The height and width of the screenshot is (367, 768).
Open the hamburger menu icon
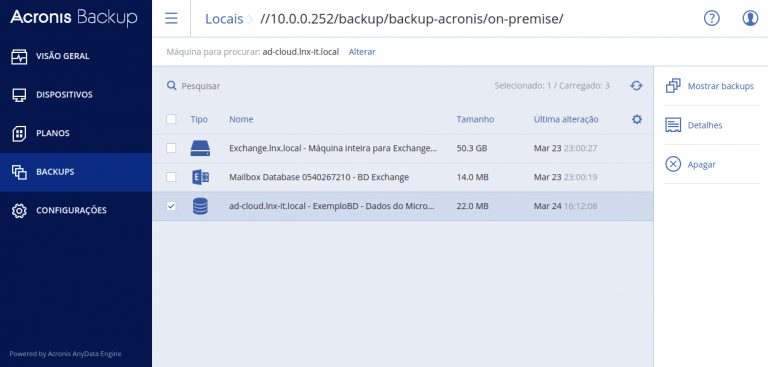pos(171,18)
